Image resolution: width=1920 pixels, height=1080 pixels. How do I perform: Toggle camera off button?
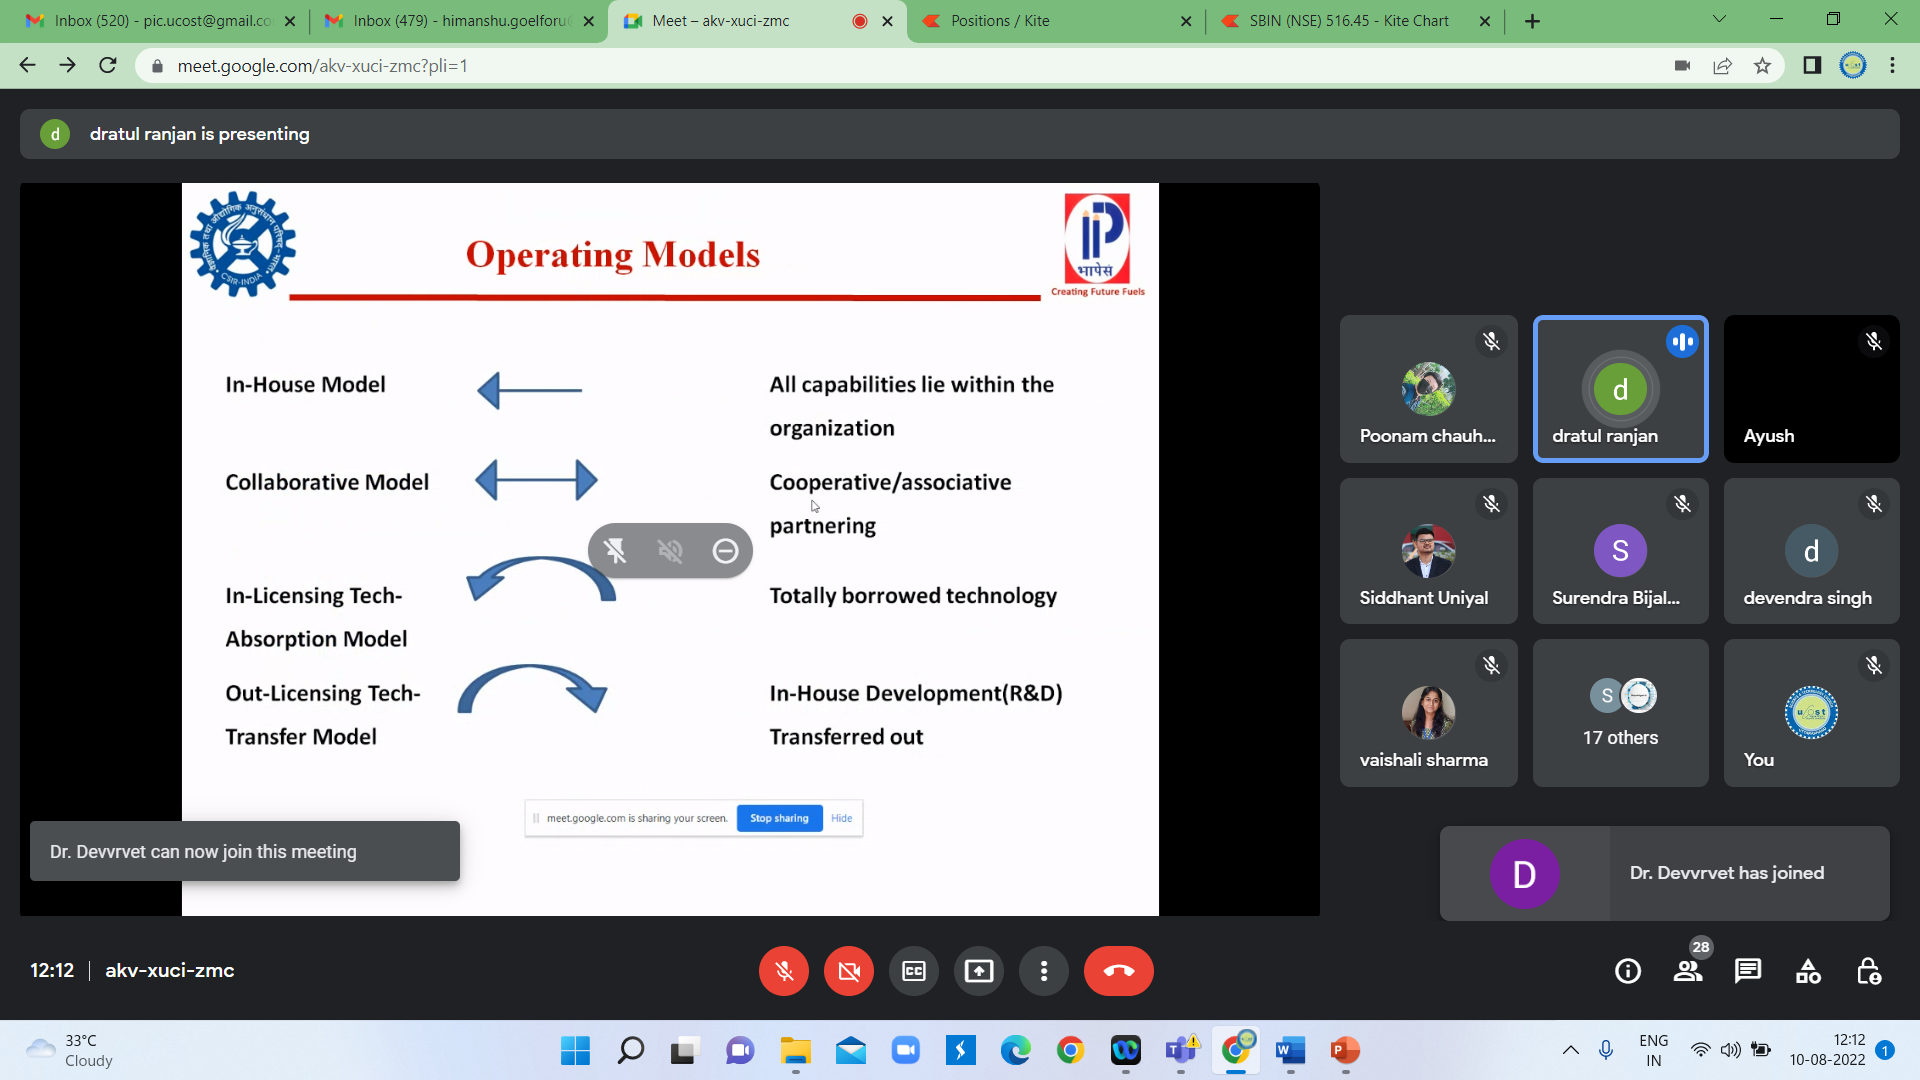point(849,971)
